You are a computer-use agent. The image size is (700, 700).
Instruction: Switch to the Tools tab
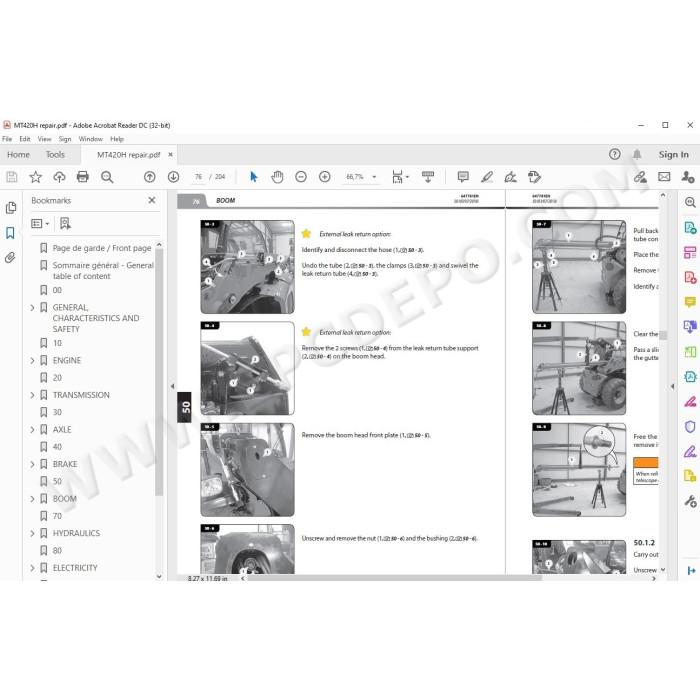pos(55,154)
